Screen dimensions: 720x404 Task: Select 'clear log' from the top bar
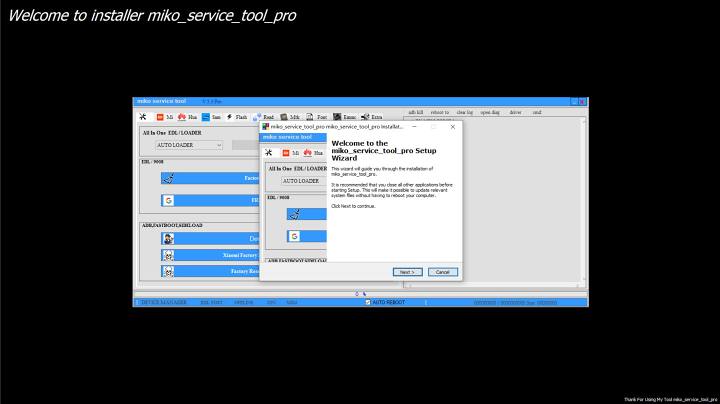point(465,112)
